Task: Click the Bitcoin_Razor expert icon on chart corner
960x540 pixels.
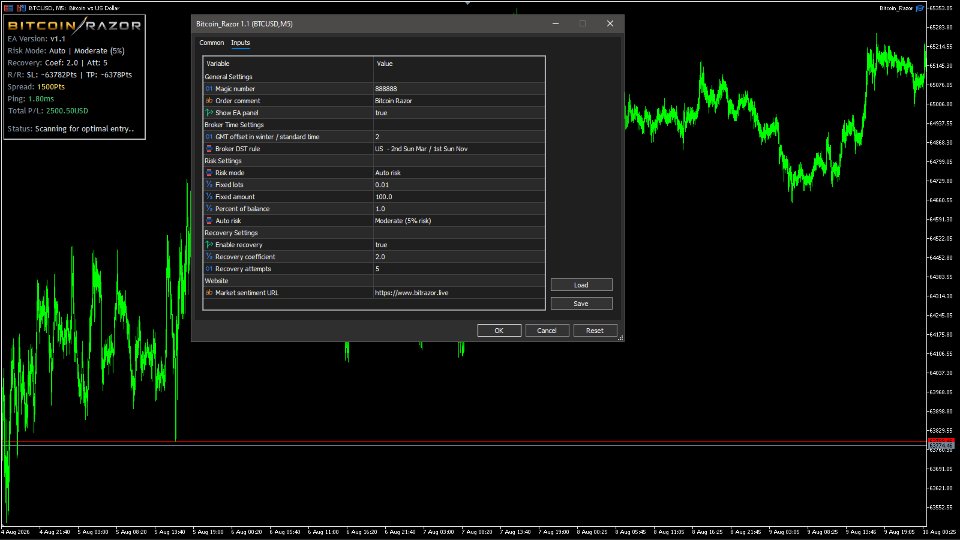Action: [920, 8]
